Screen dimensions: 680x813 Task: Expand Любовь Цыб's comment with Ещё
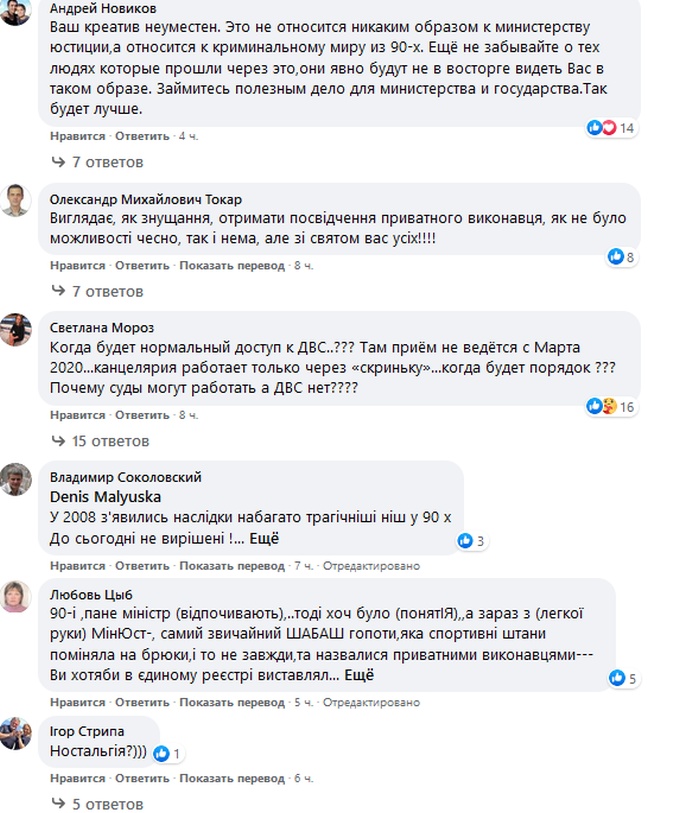coord(359,675)
